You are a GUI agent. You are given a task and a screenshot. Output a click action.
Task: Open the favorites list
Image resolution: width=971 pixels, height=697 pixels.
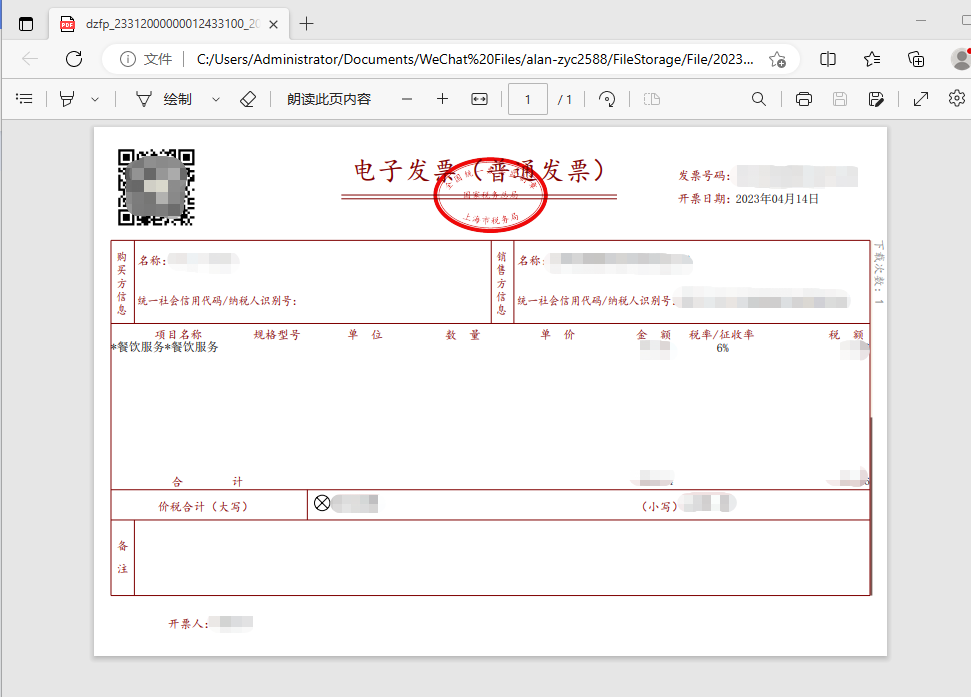coord(871,59)
